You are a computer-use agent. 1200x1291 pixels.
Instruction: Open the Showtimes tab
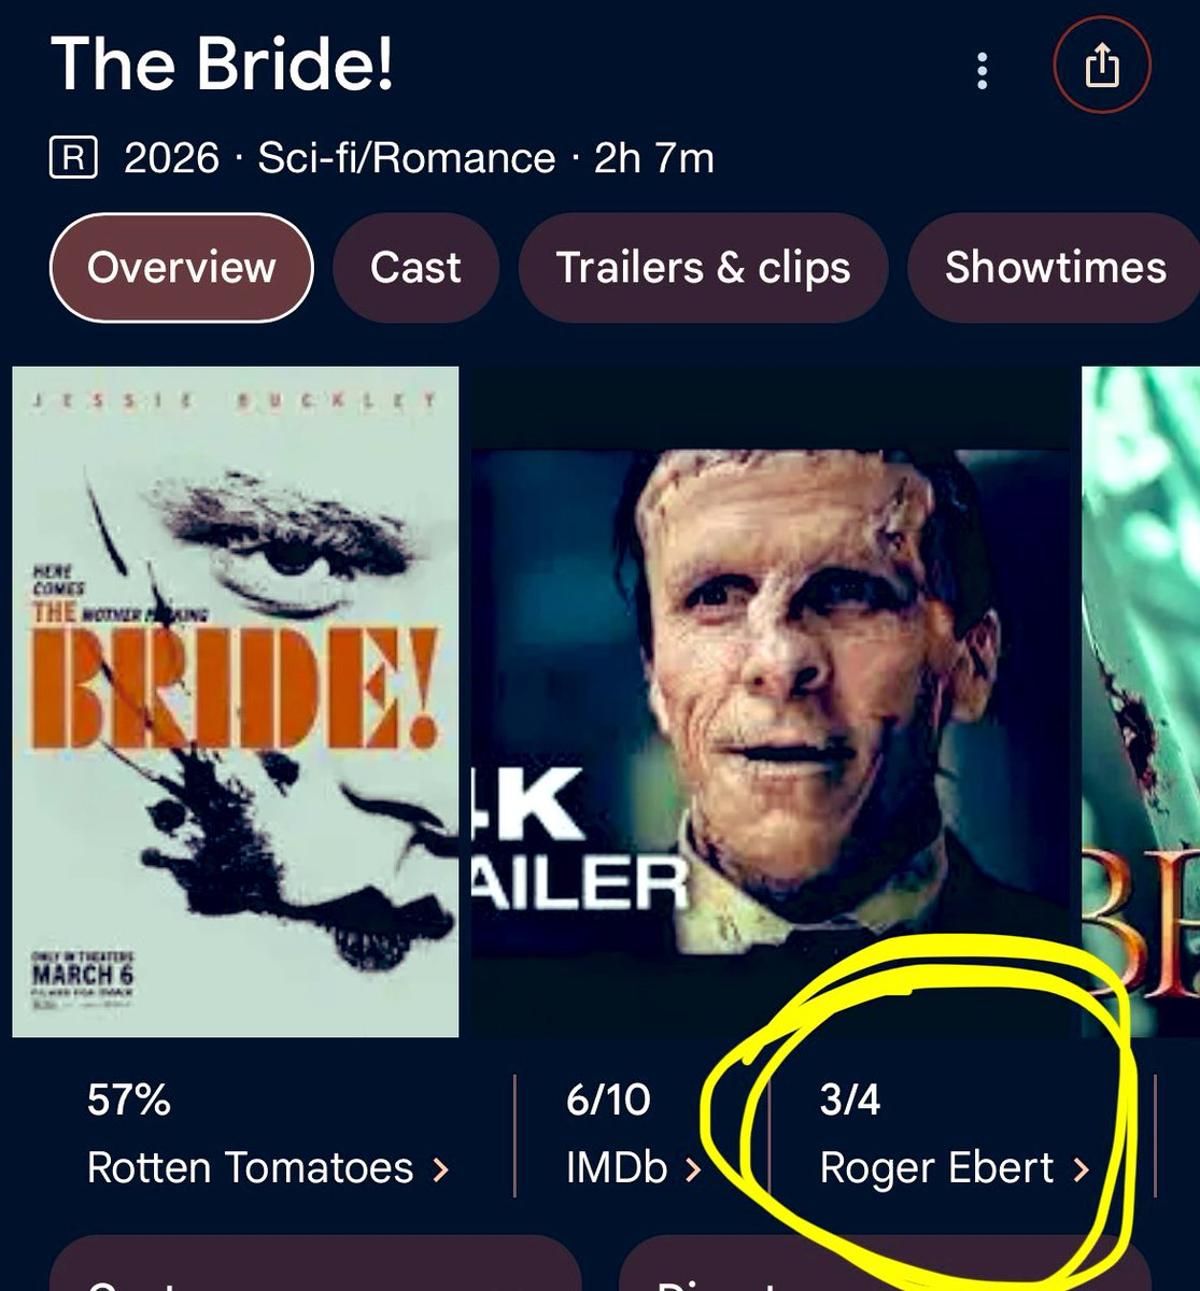coord(1054,268)
